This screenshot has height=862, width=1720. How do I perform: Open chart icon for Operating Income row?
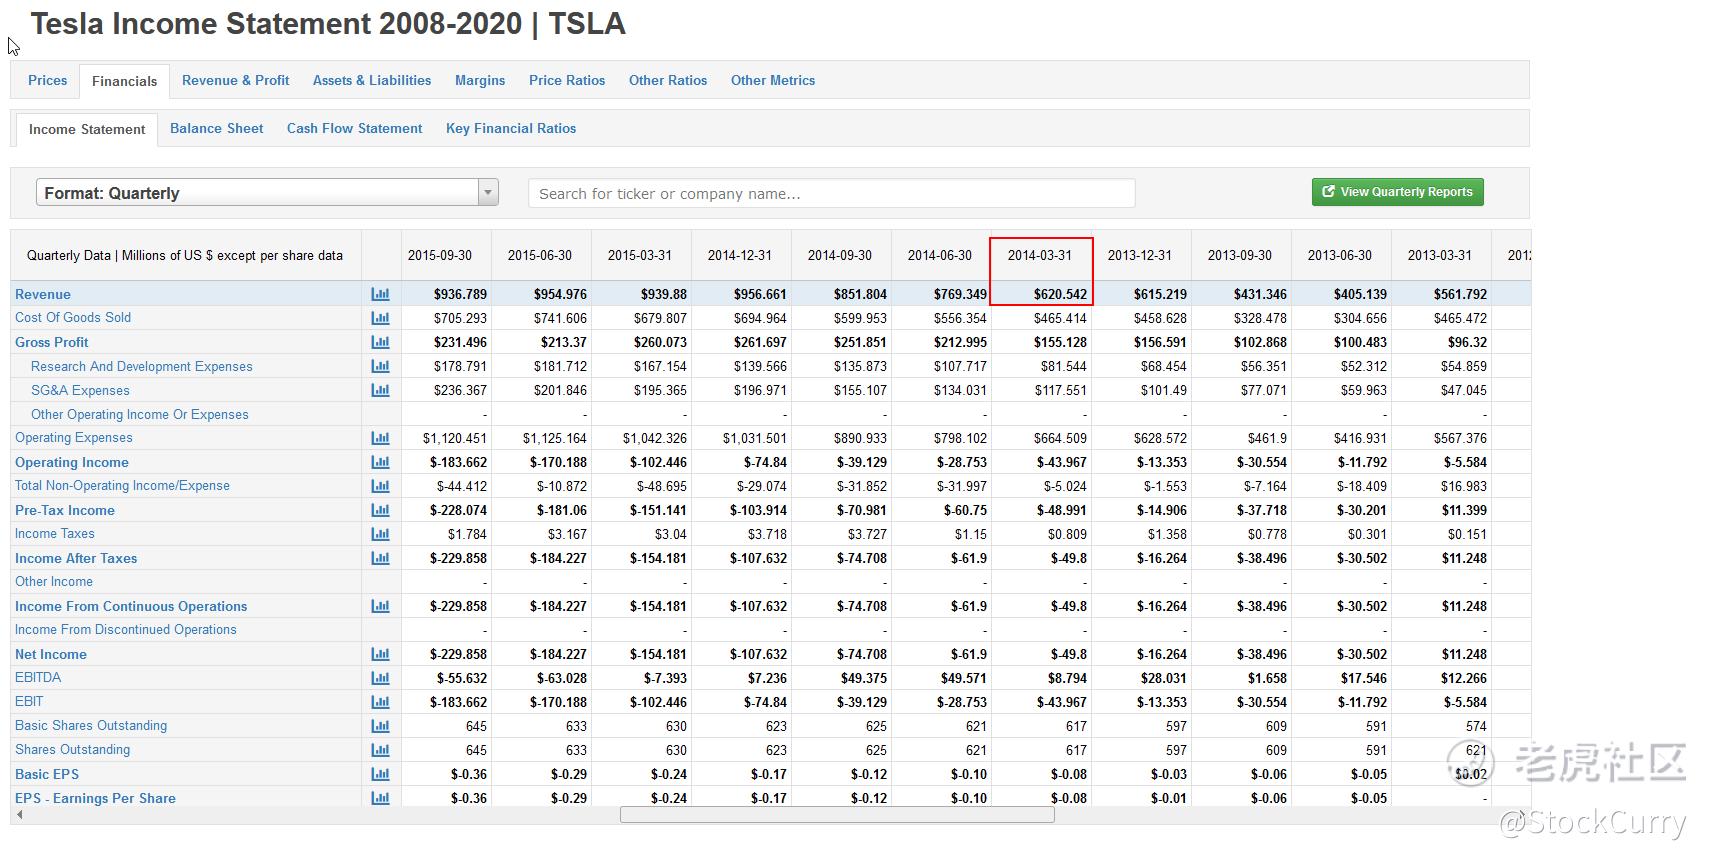click(x=380, y=462)
